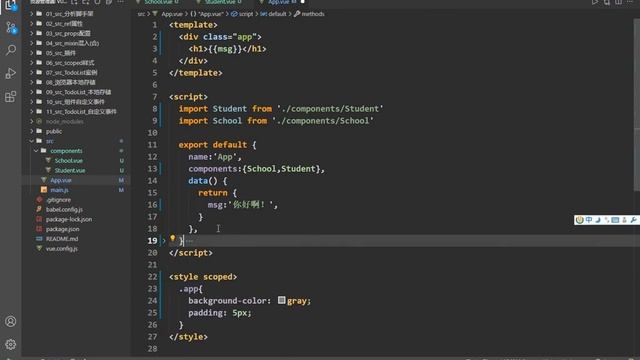Open the gray color swatch picker

[281, 300]
